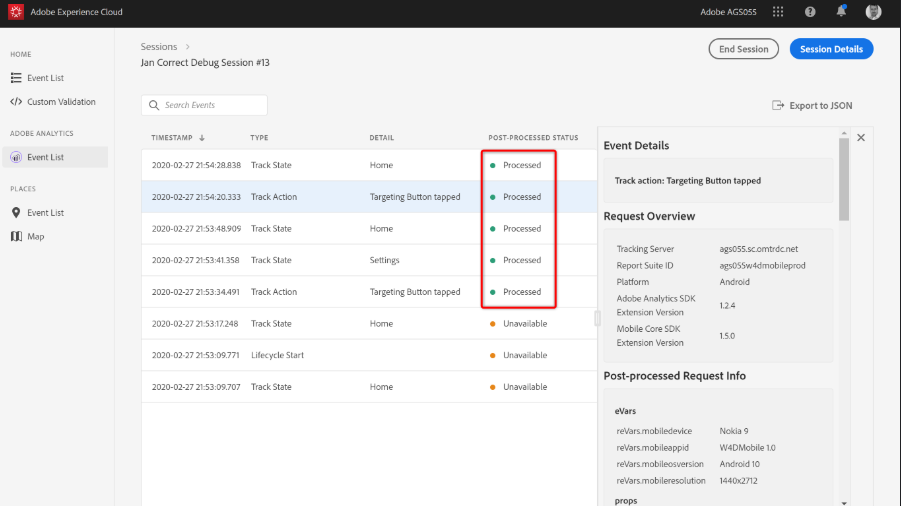The image size is (901, 506).
Task: Open the help question mark icon
Action: coord(810,11)
